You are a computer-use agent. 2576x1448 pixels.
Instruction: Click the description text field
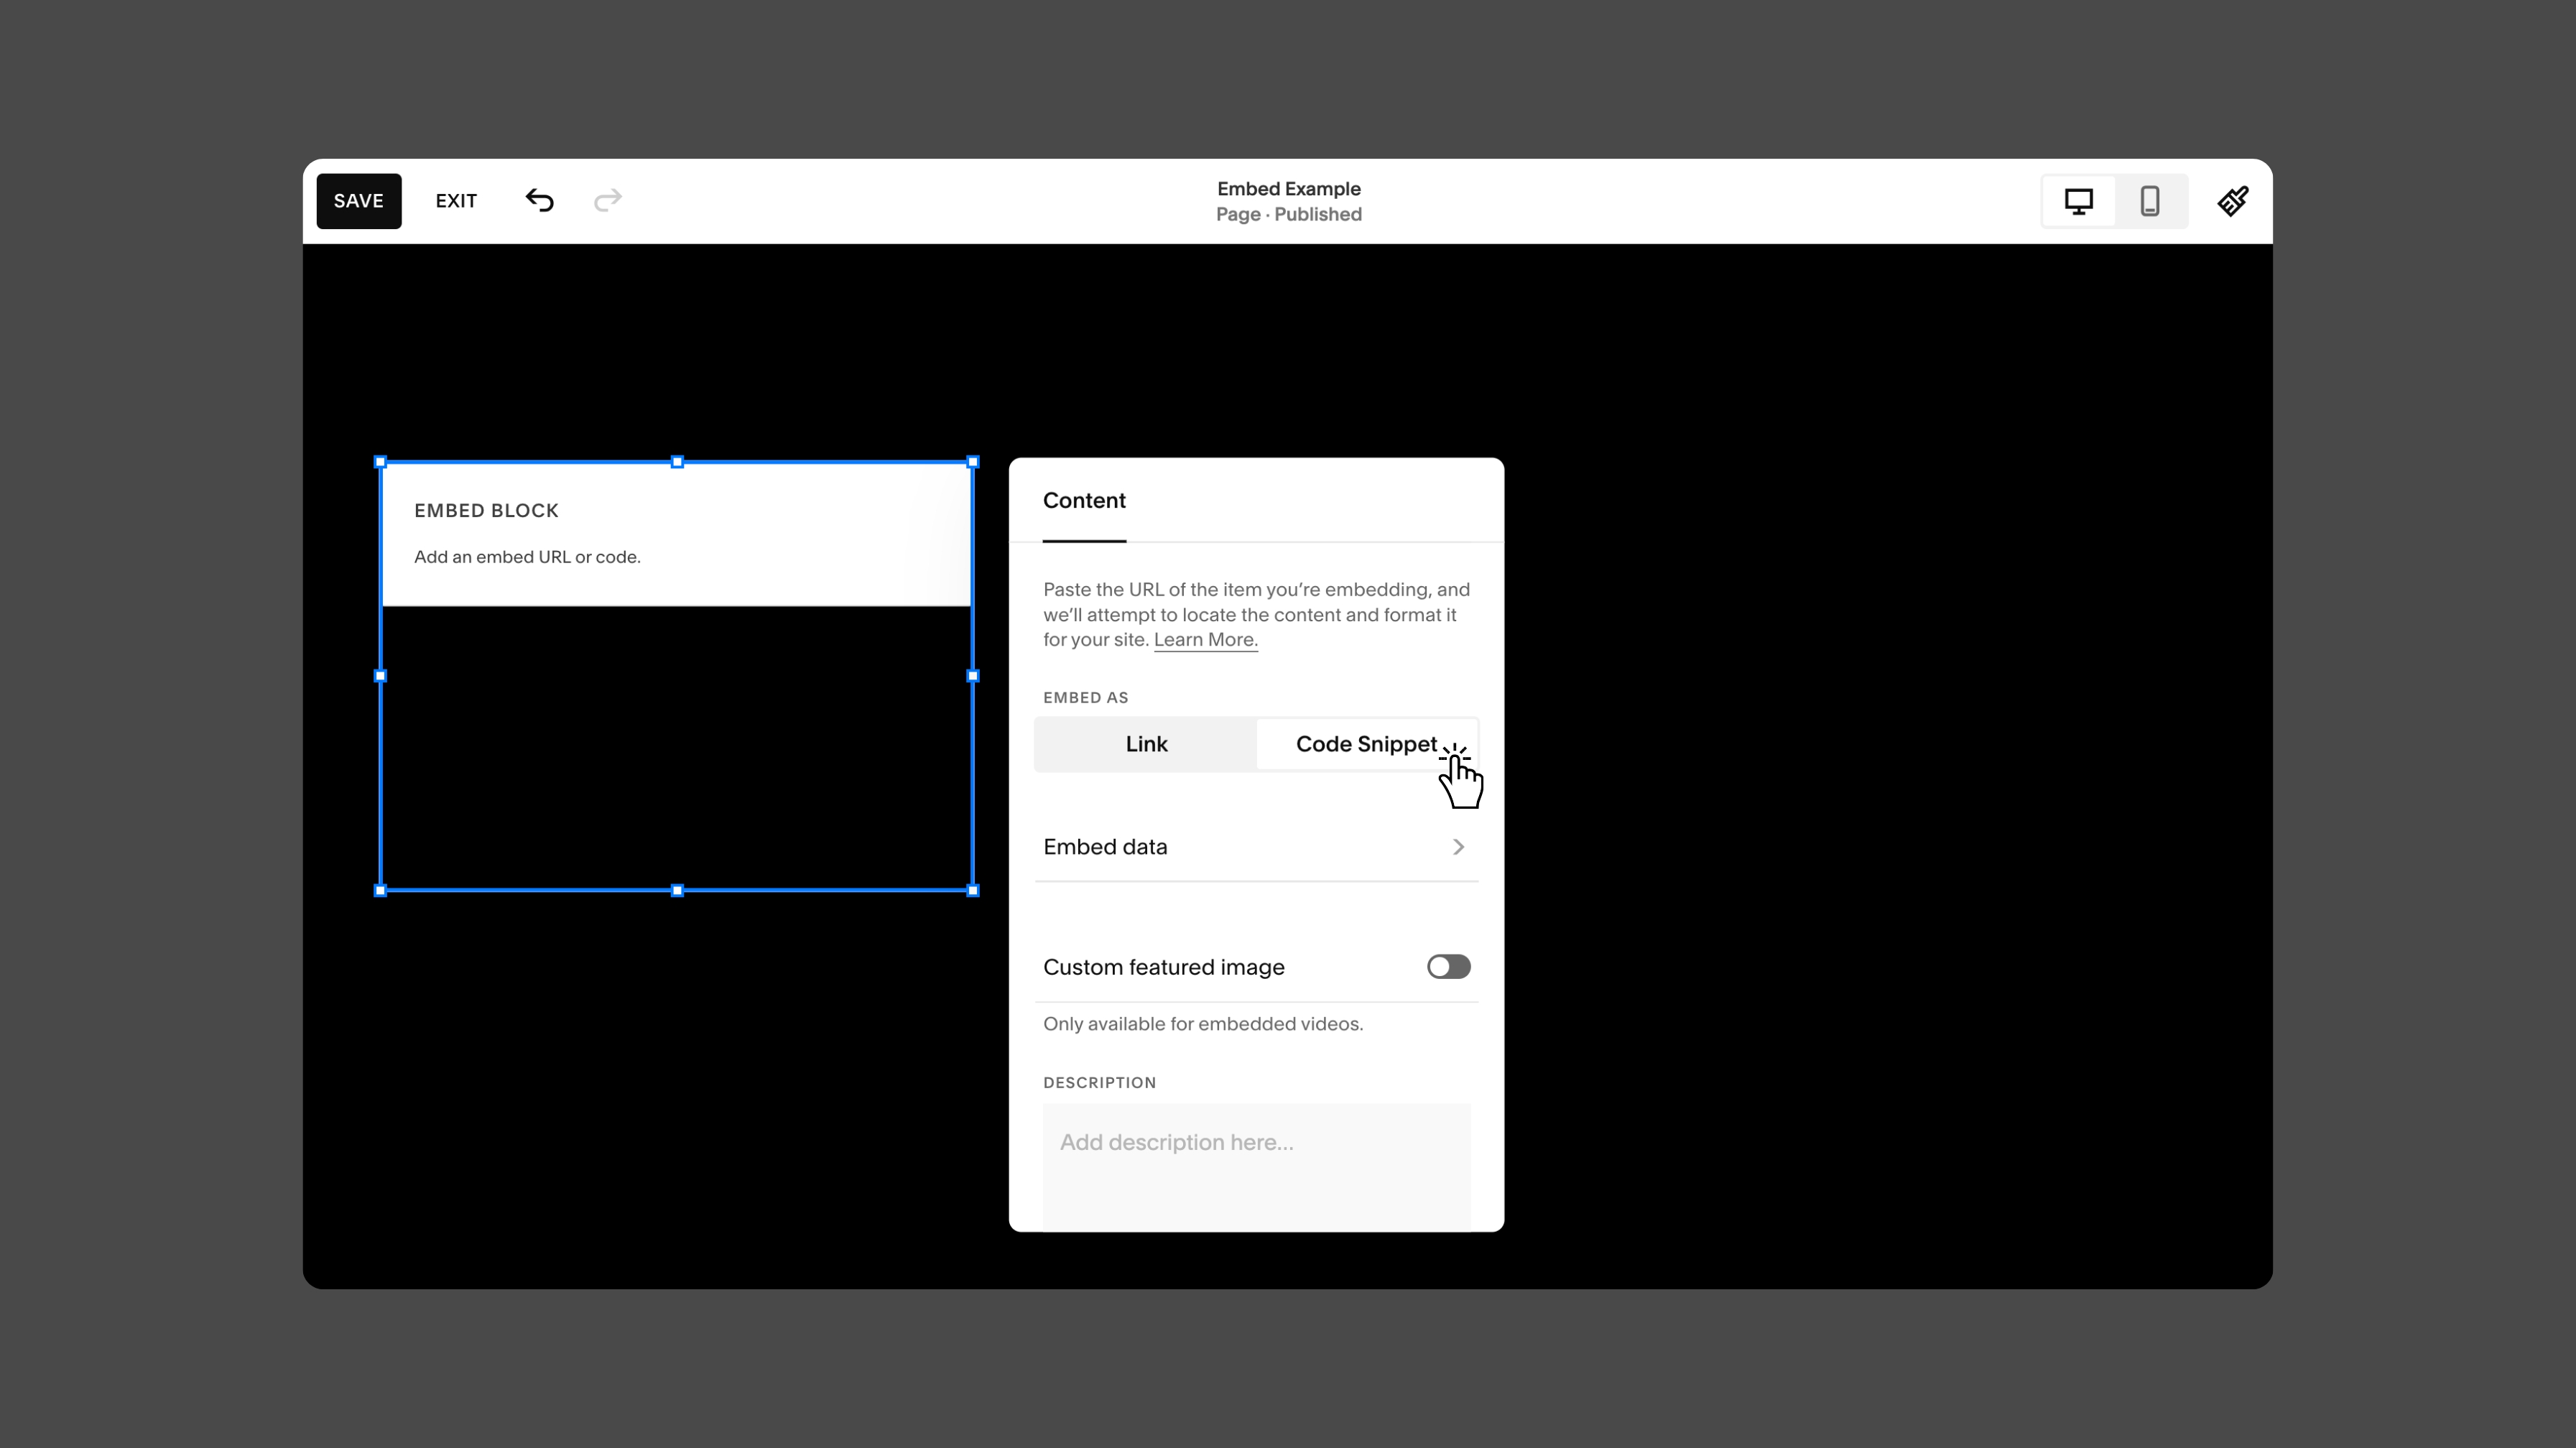coord(1256,1166)
